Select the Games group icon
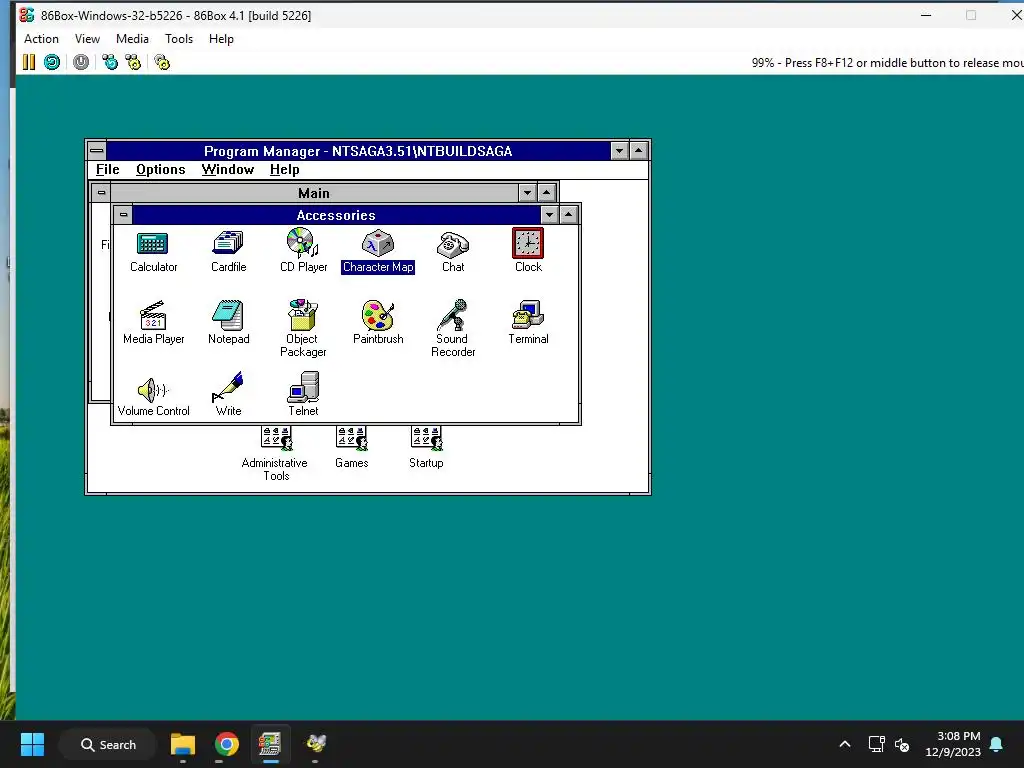The height and width of the screenshot is (768, 1024). pyautogui.click(x=351, y=439)
